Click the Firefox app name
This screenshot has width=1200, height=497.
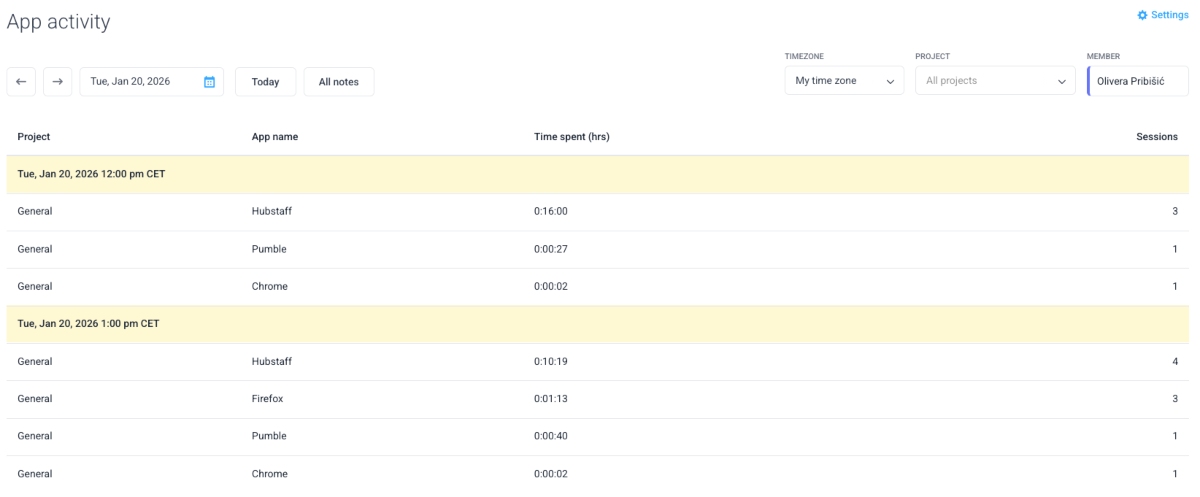(x=267, y=399)
